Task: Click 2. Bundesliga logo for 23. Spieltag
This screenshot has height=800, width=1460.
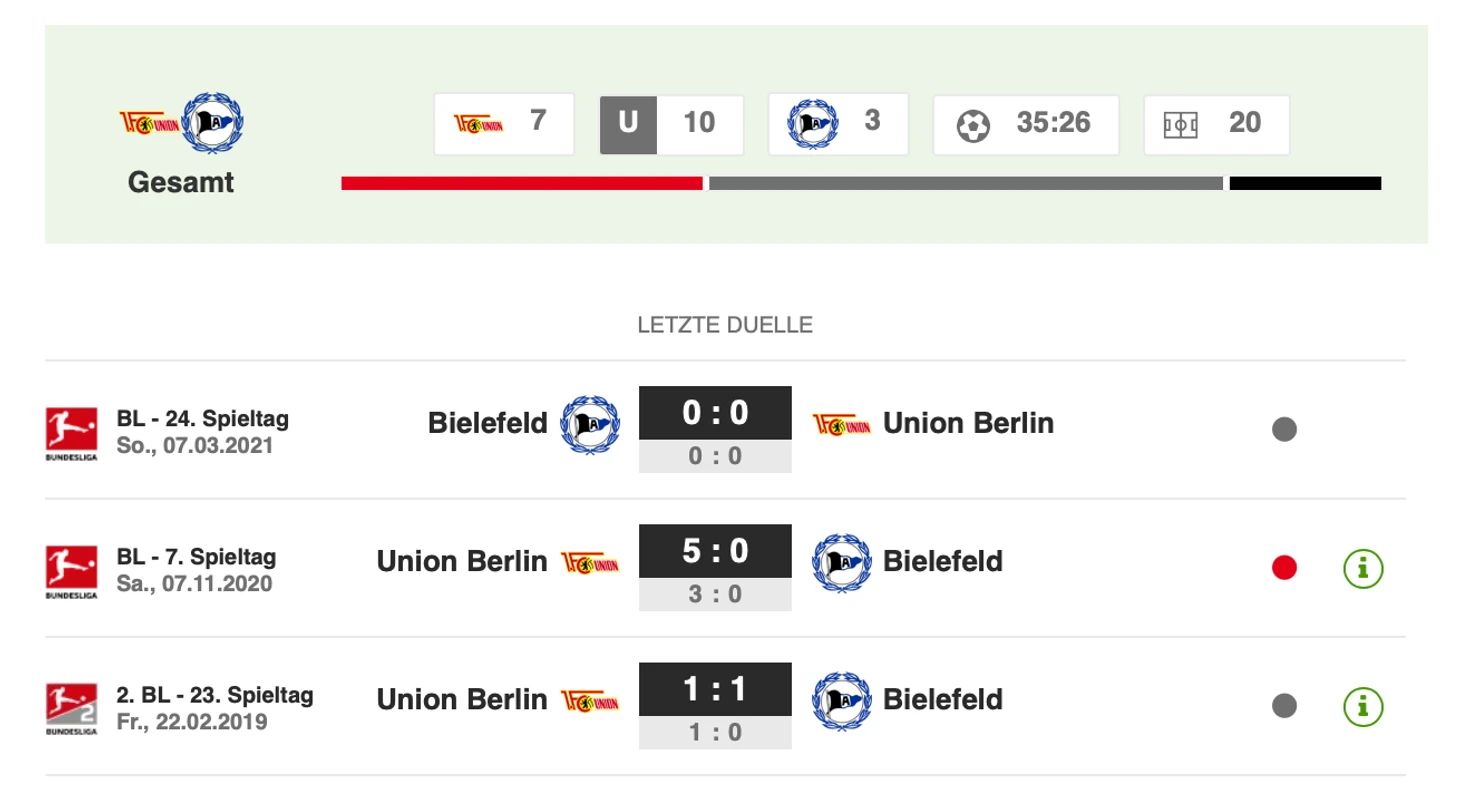Action: [71, 709]
